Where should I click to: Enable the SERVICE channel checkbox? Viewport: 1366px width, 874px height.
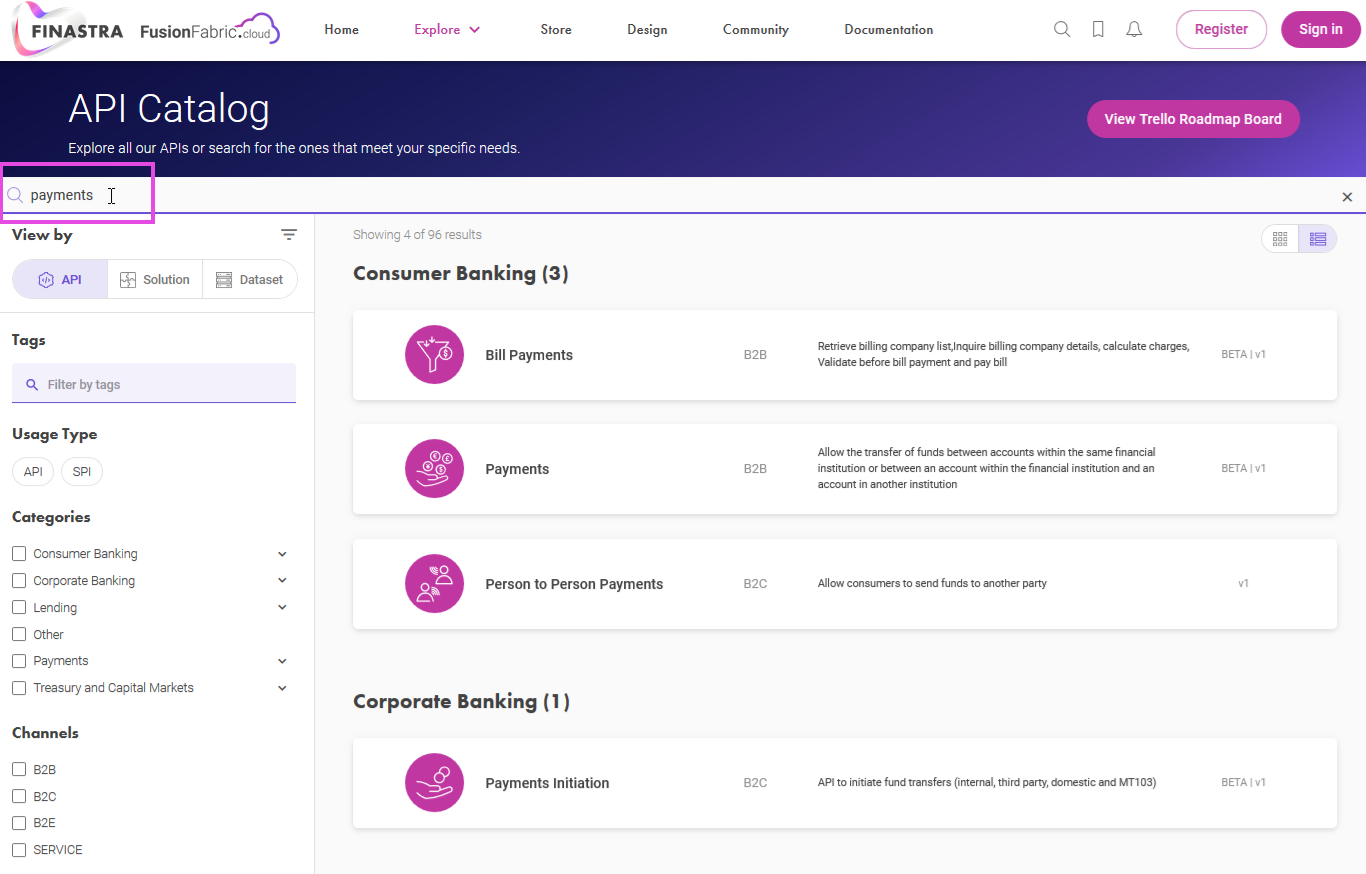(x=19, y=850)
